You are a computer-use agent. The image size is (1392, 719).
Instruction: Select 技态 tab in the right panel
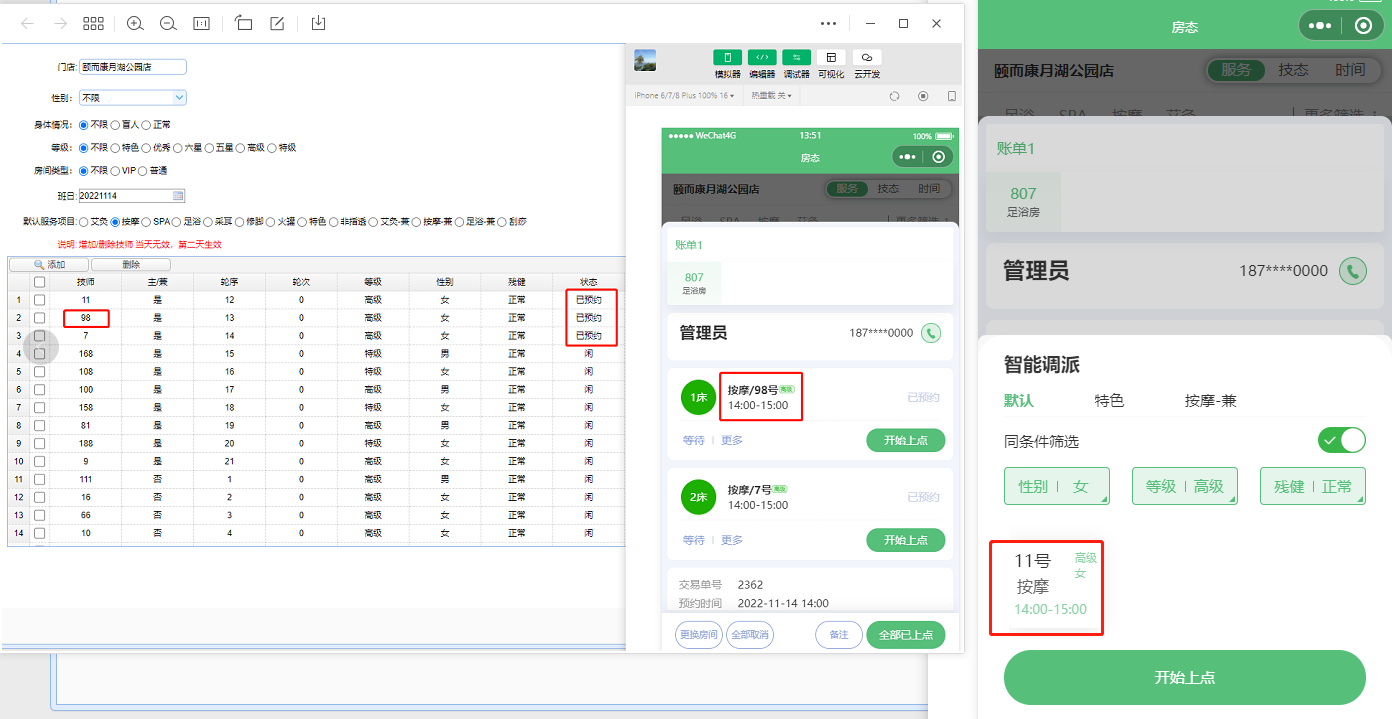1293,70
